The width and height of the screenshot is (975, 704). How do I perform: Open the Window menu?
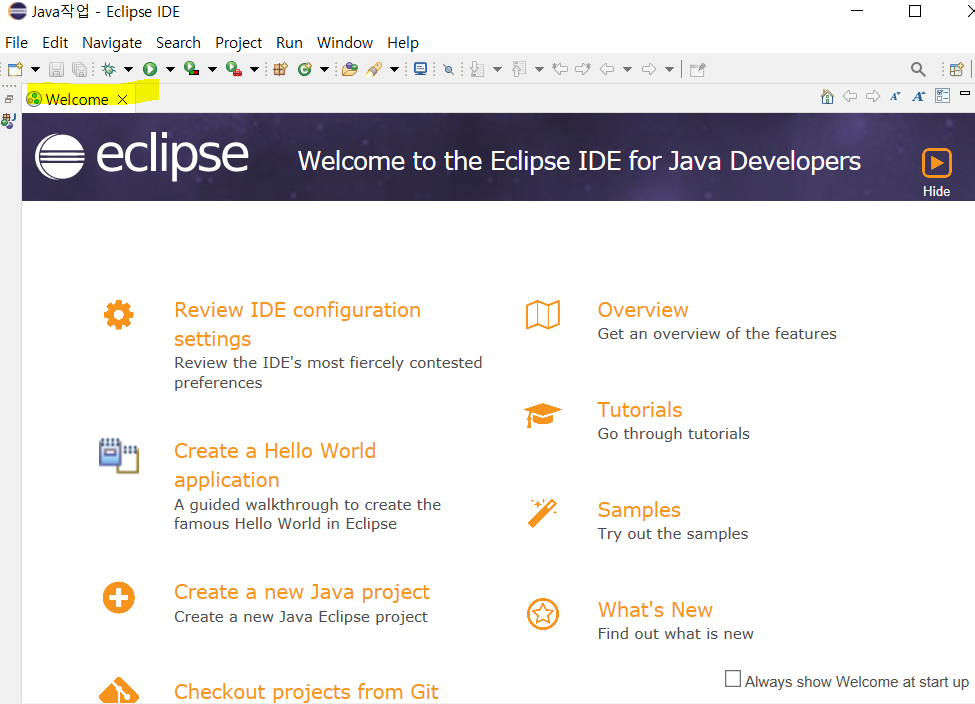[x=345, y=42]
